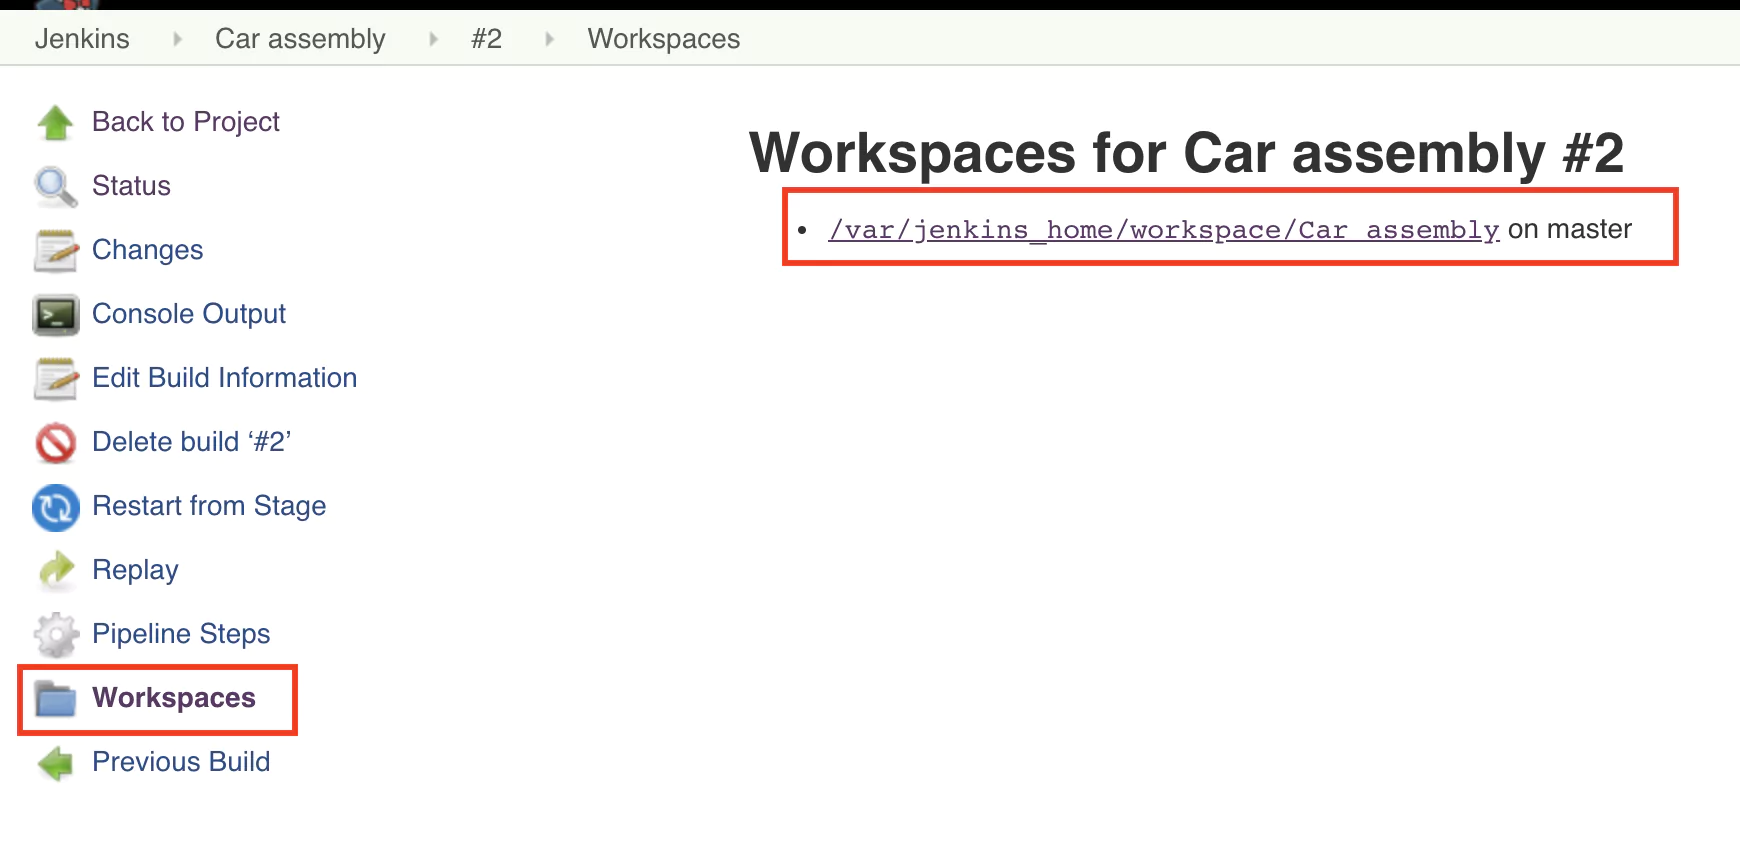This screenshot has width=1740, height=842.
Task: Click the green up-arrow Back to Project icon
Action: click(x=56, y=122)
